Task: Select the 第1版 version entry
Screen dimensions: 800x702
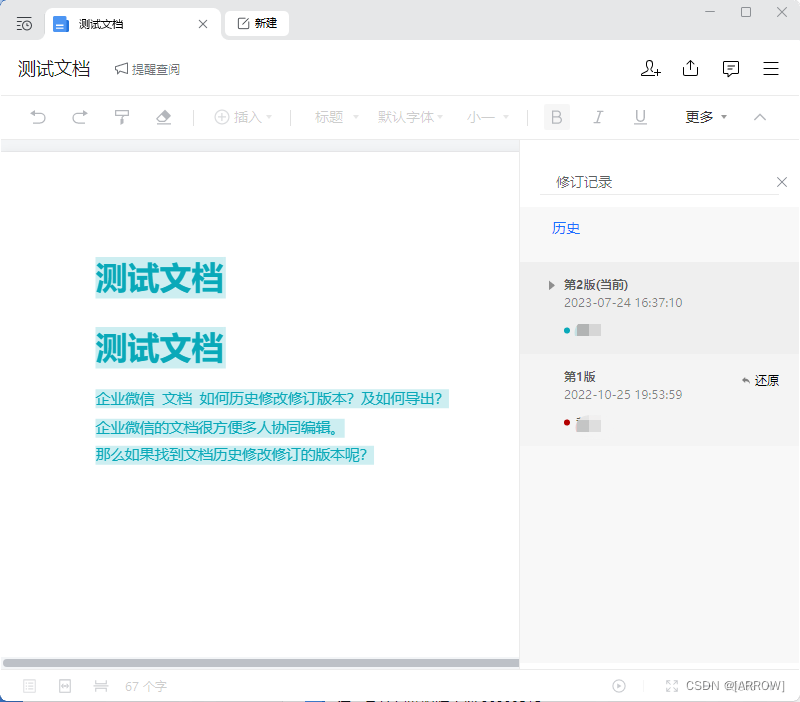Action: (660, 400)
